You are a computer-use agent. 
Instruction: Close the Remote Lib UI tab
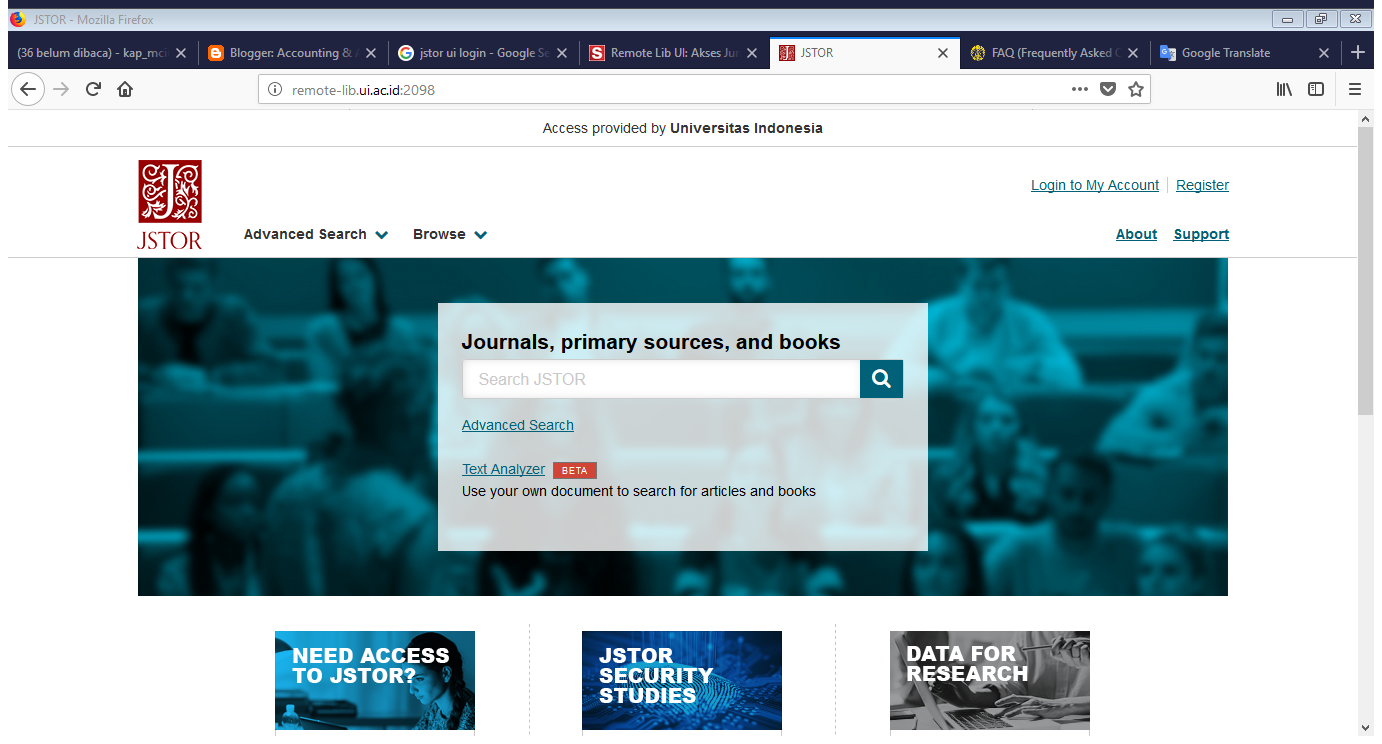751,53
